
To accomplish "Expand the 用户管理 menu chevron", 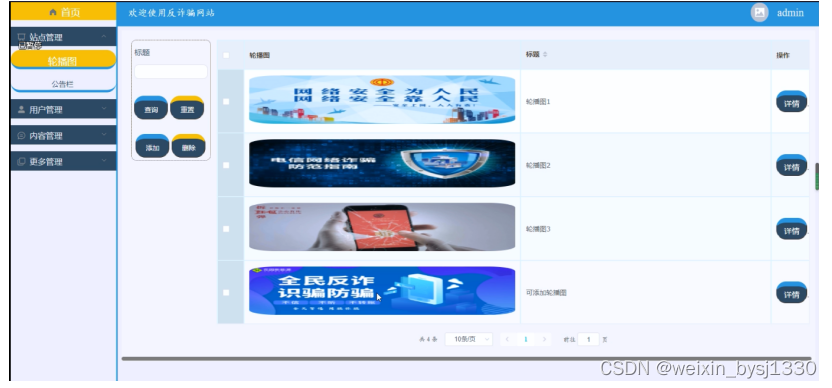I will [x=104, y=109].
